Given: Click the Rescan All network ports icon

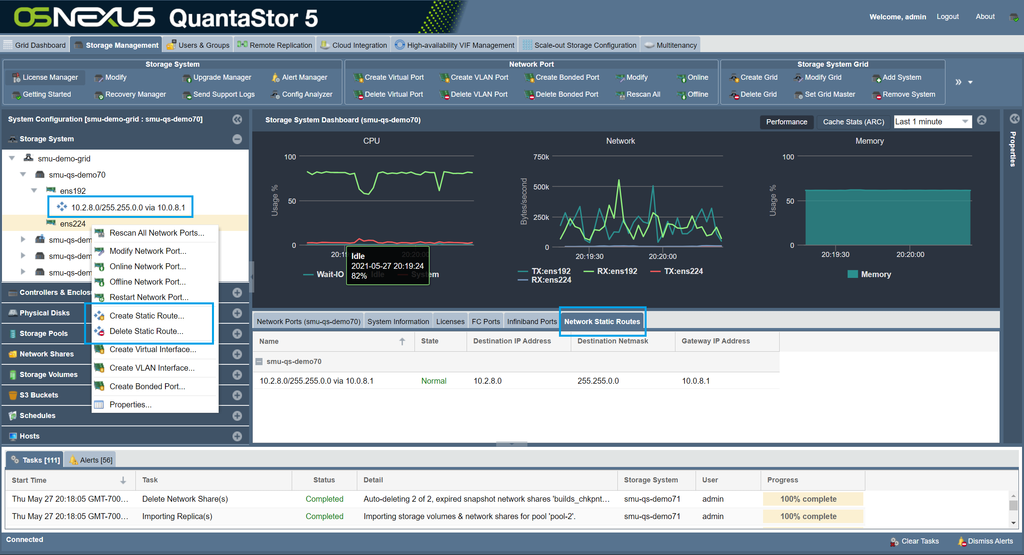Looking at the screenshot, I should coord(619,94).
